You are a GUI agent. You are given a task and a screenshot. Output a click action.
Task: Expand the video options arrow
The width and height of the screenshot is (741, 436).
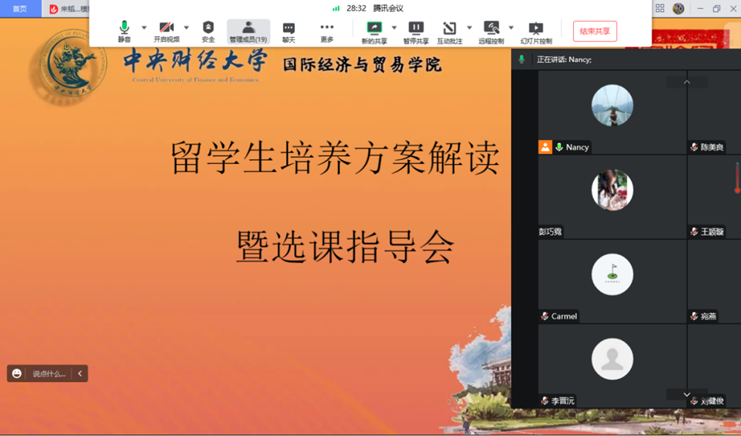coord(186,28)
